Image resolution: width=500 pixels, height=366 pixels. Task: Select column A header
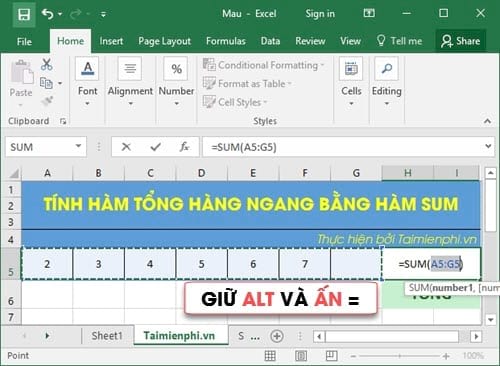pyautogui.click(x=47, y=173)
